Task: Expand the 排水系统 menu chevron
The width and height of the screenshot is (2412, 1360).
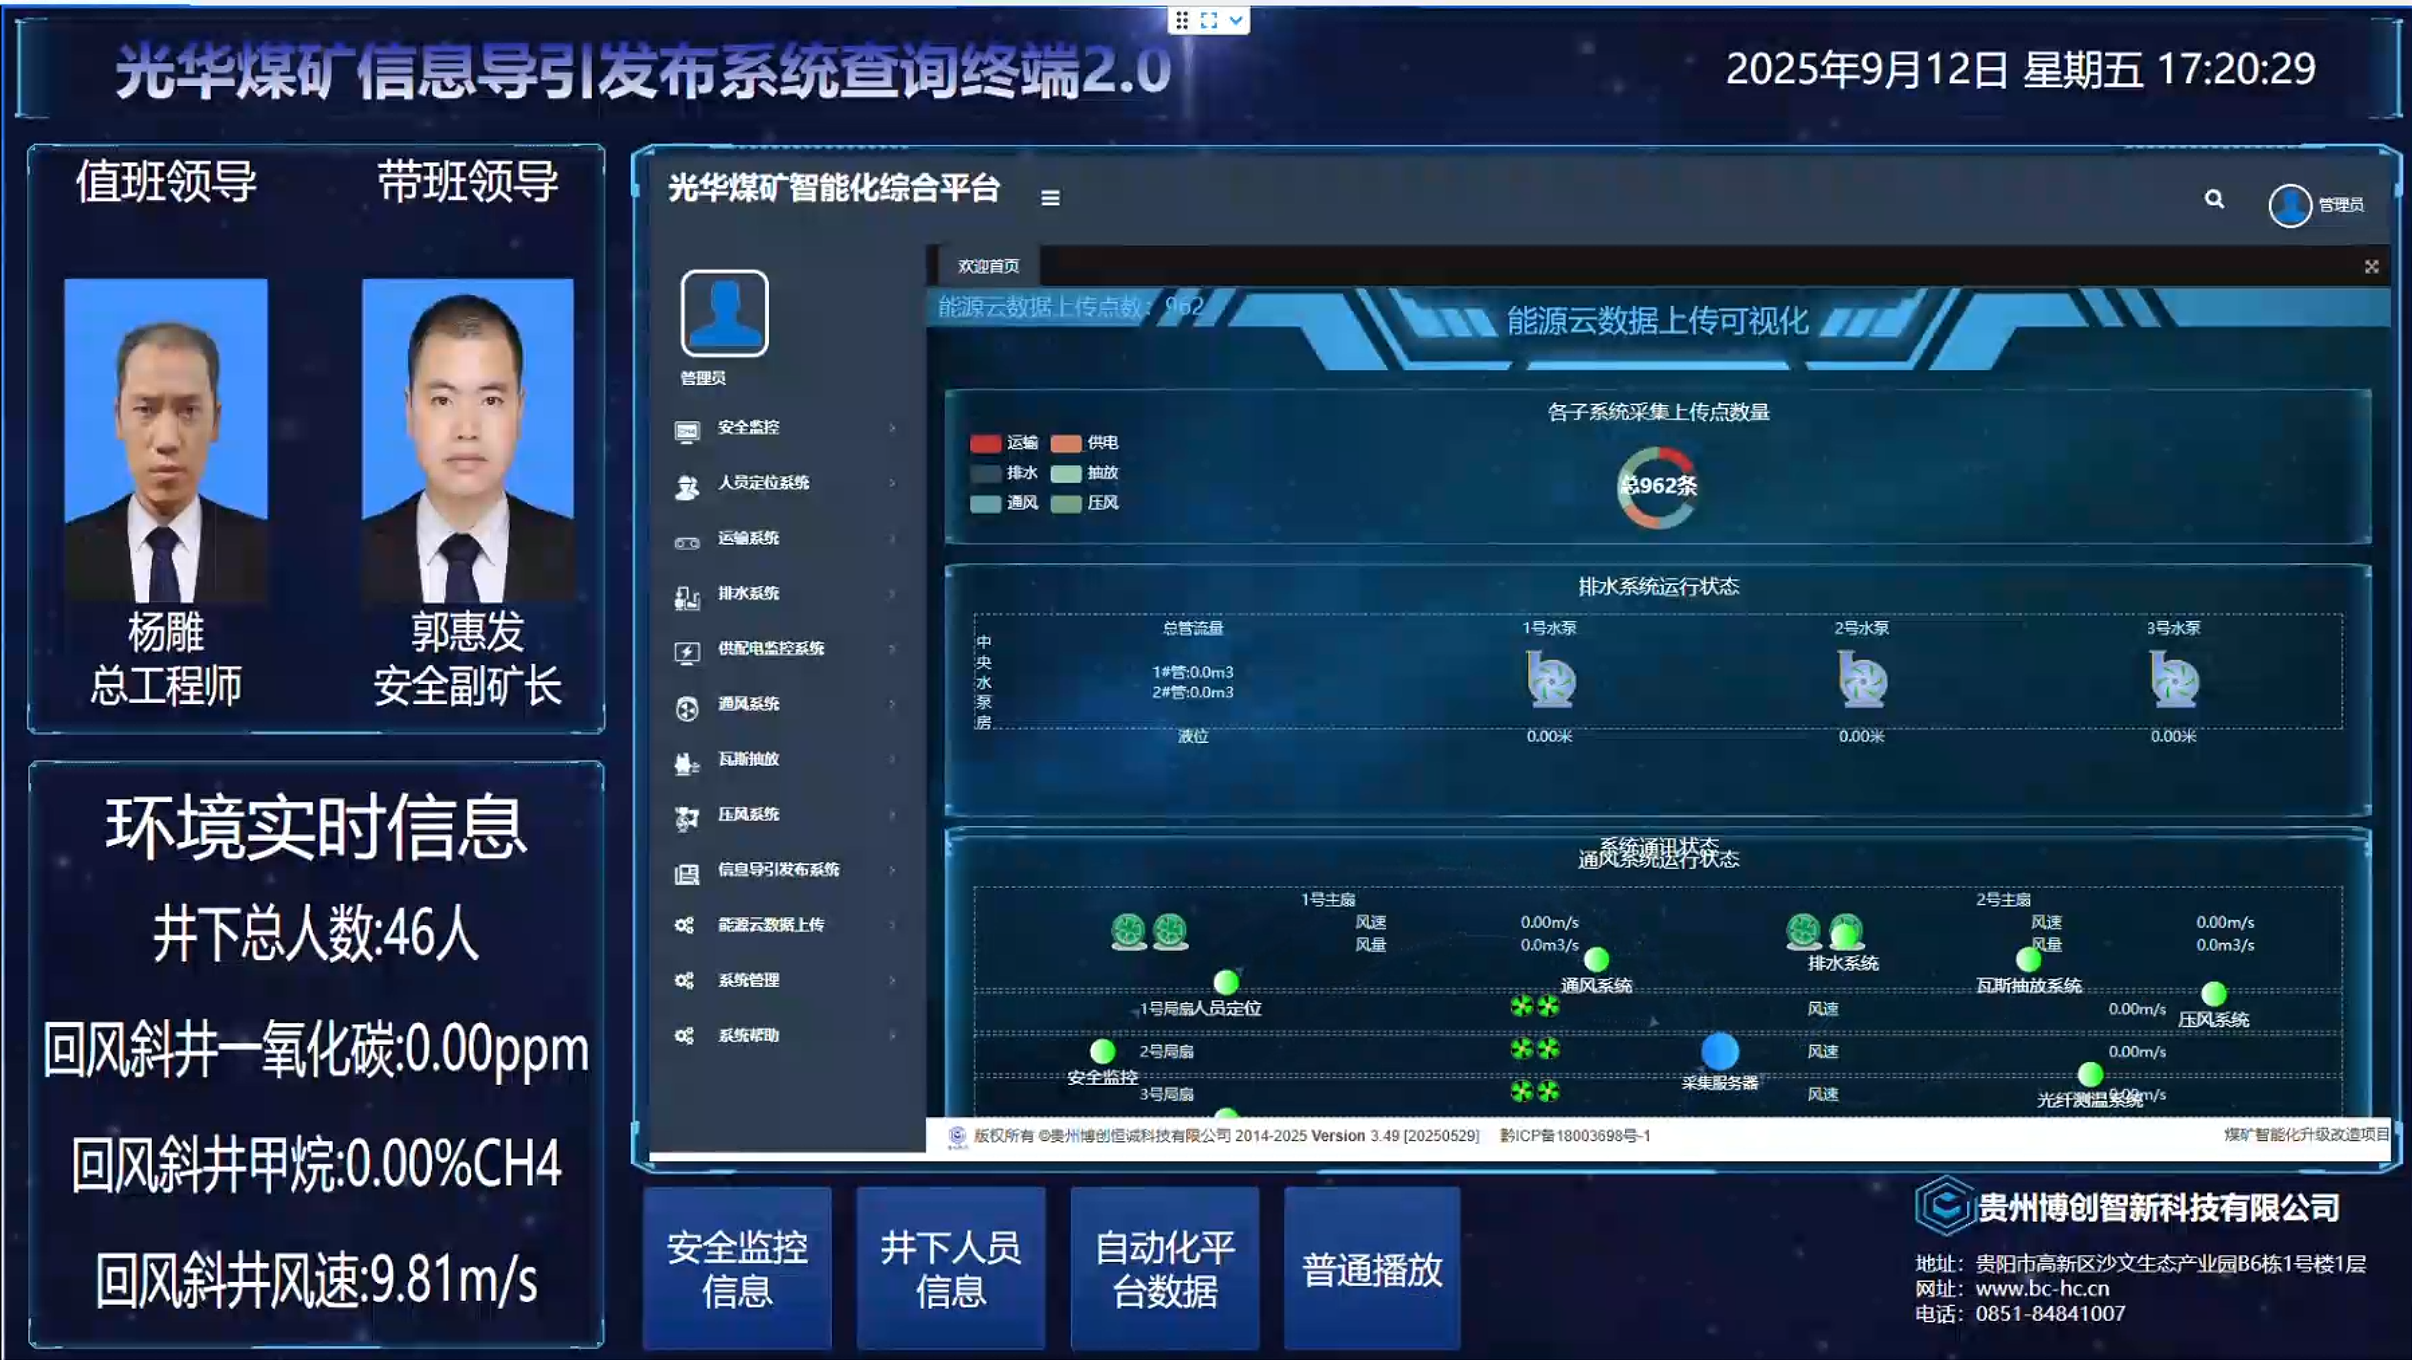Action: click(892, 594)
